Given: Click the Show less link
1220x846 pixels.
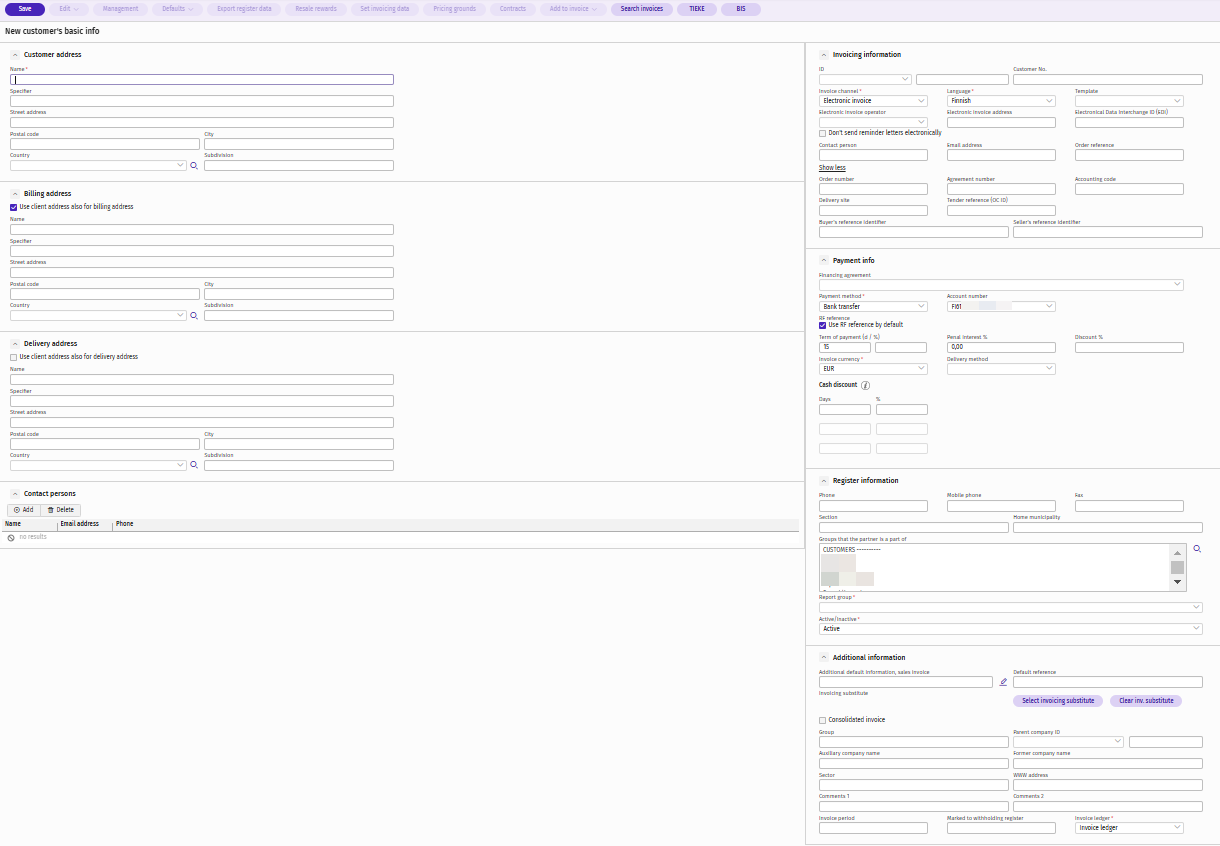Looking at the screenshot, I should pyautogui.click(x=832, y=168).
